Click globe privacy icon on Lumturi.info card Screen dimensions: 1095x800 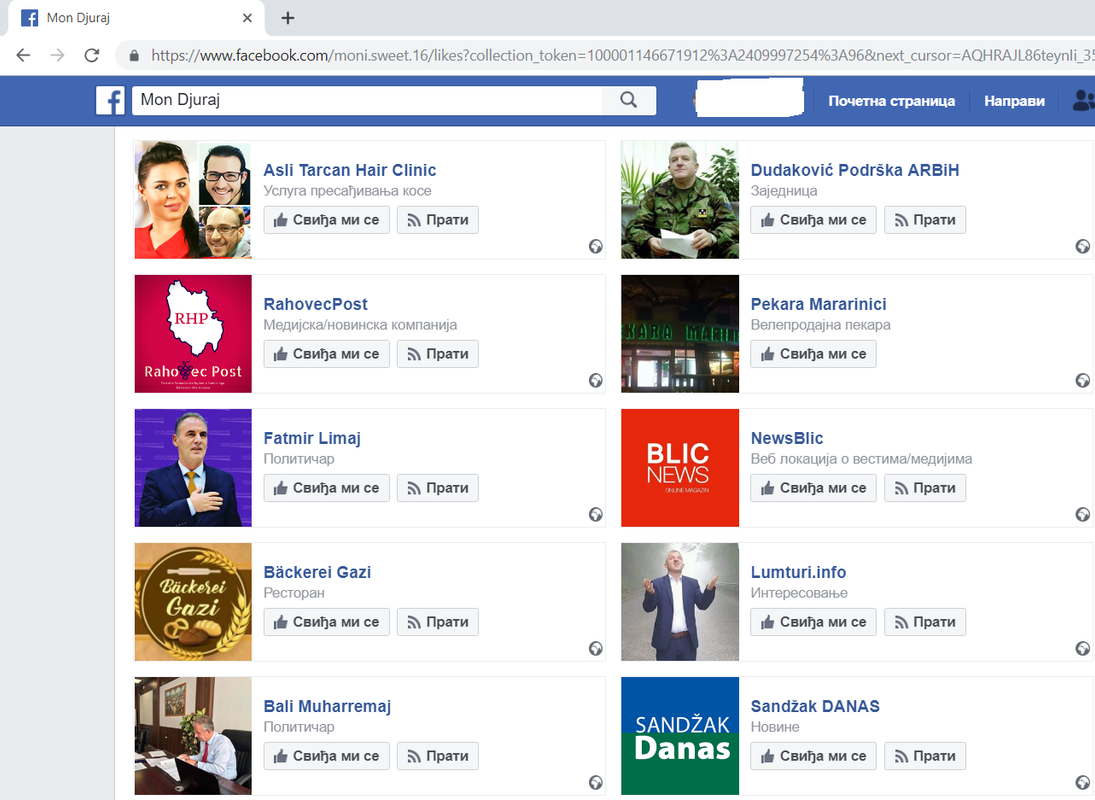click(1082, 649)
